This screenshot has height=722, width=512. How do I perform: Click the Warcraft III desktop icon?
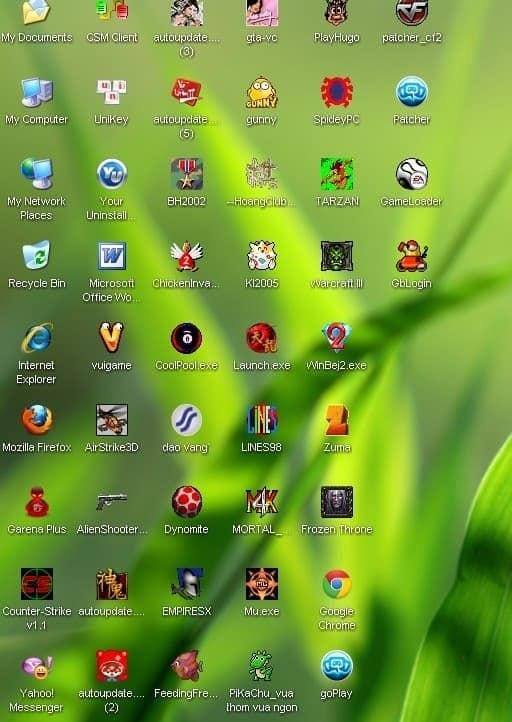pos(337,256)
